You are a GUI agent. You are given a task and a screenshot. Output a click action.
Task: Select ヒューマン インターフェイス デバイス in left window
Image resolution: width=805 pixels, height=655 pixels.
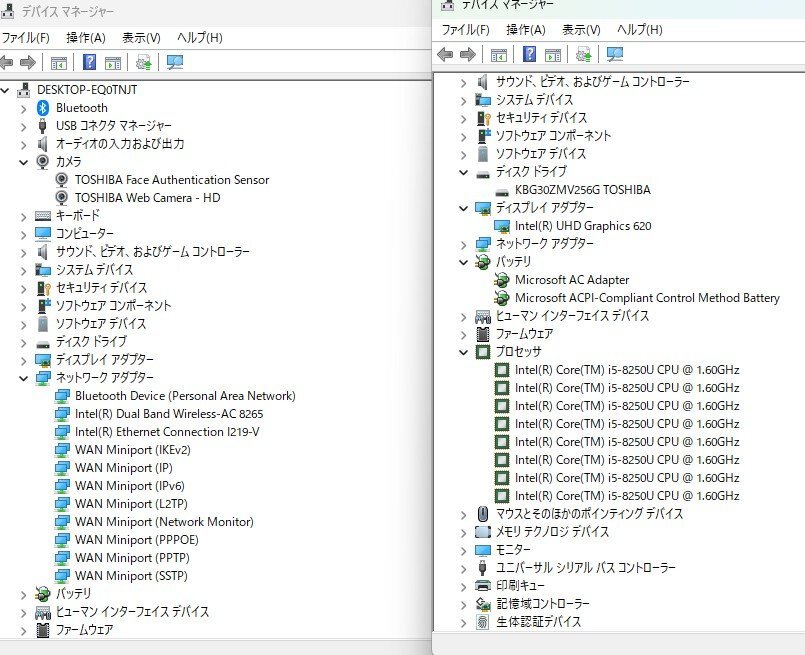point(132,612)
